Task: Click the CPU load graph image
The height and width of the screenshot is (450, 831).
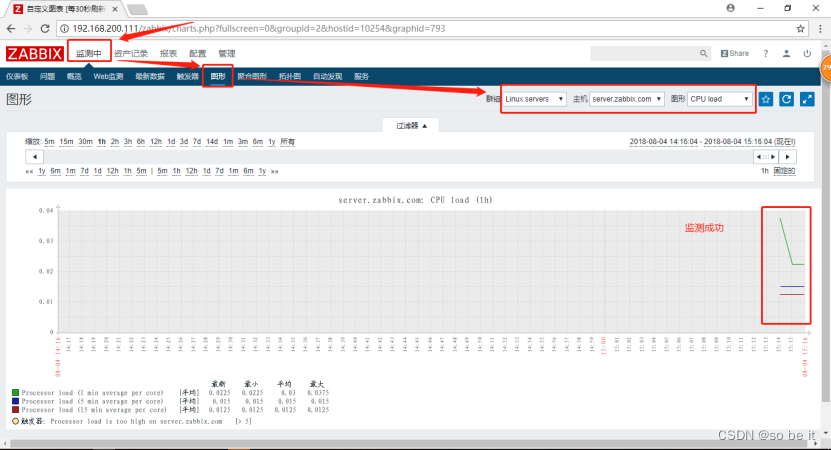Action: click(411, 310)
